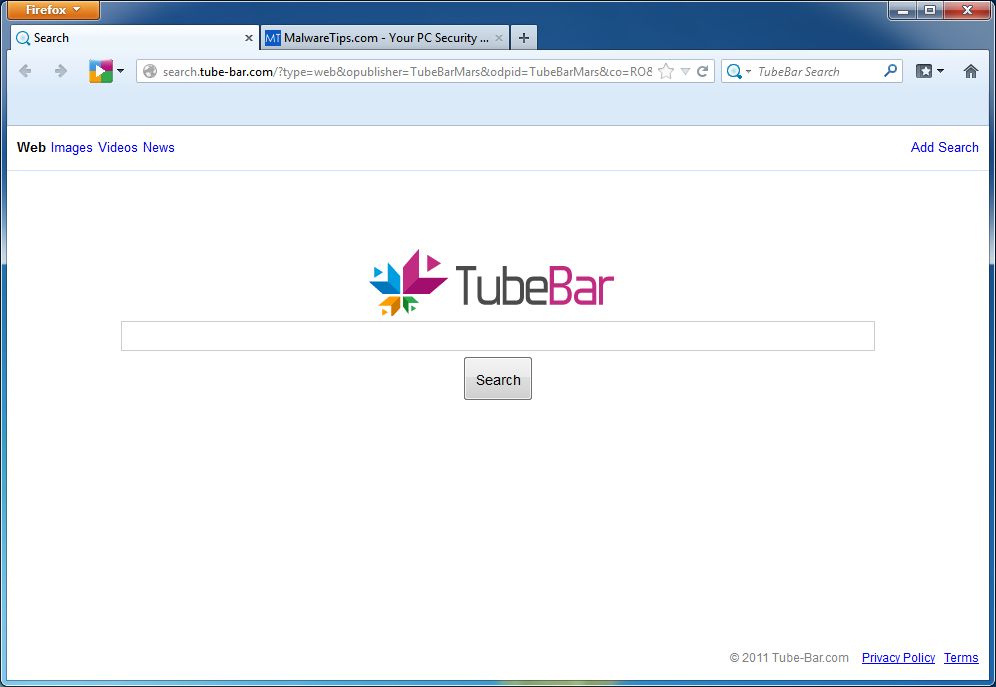996x687 pixels.
Task: Reload the current page
Action: (x=703, y=71)
